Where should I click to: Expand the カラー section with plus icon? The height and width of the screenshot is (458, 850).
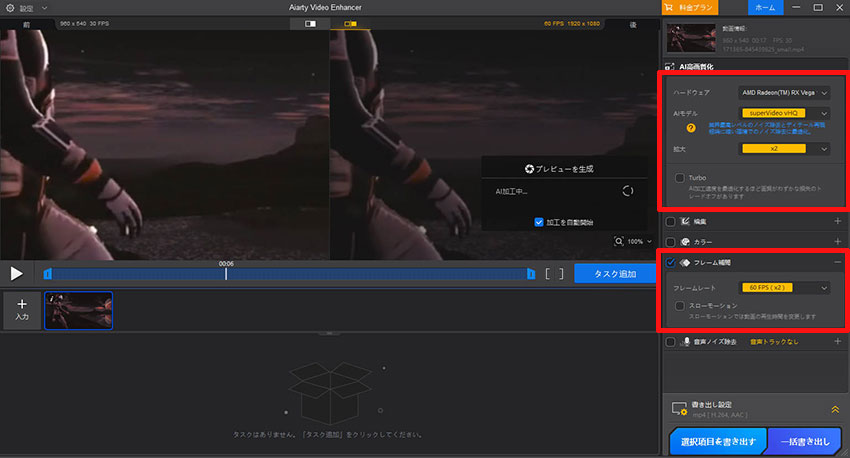click(x=838, y=242)
